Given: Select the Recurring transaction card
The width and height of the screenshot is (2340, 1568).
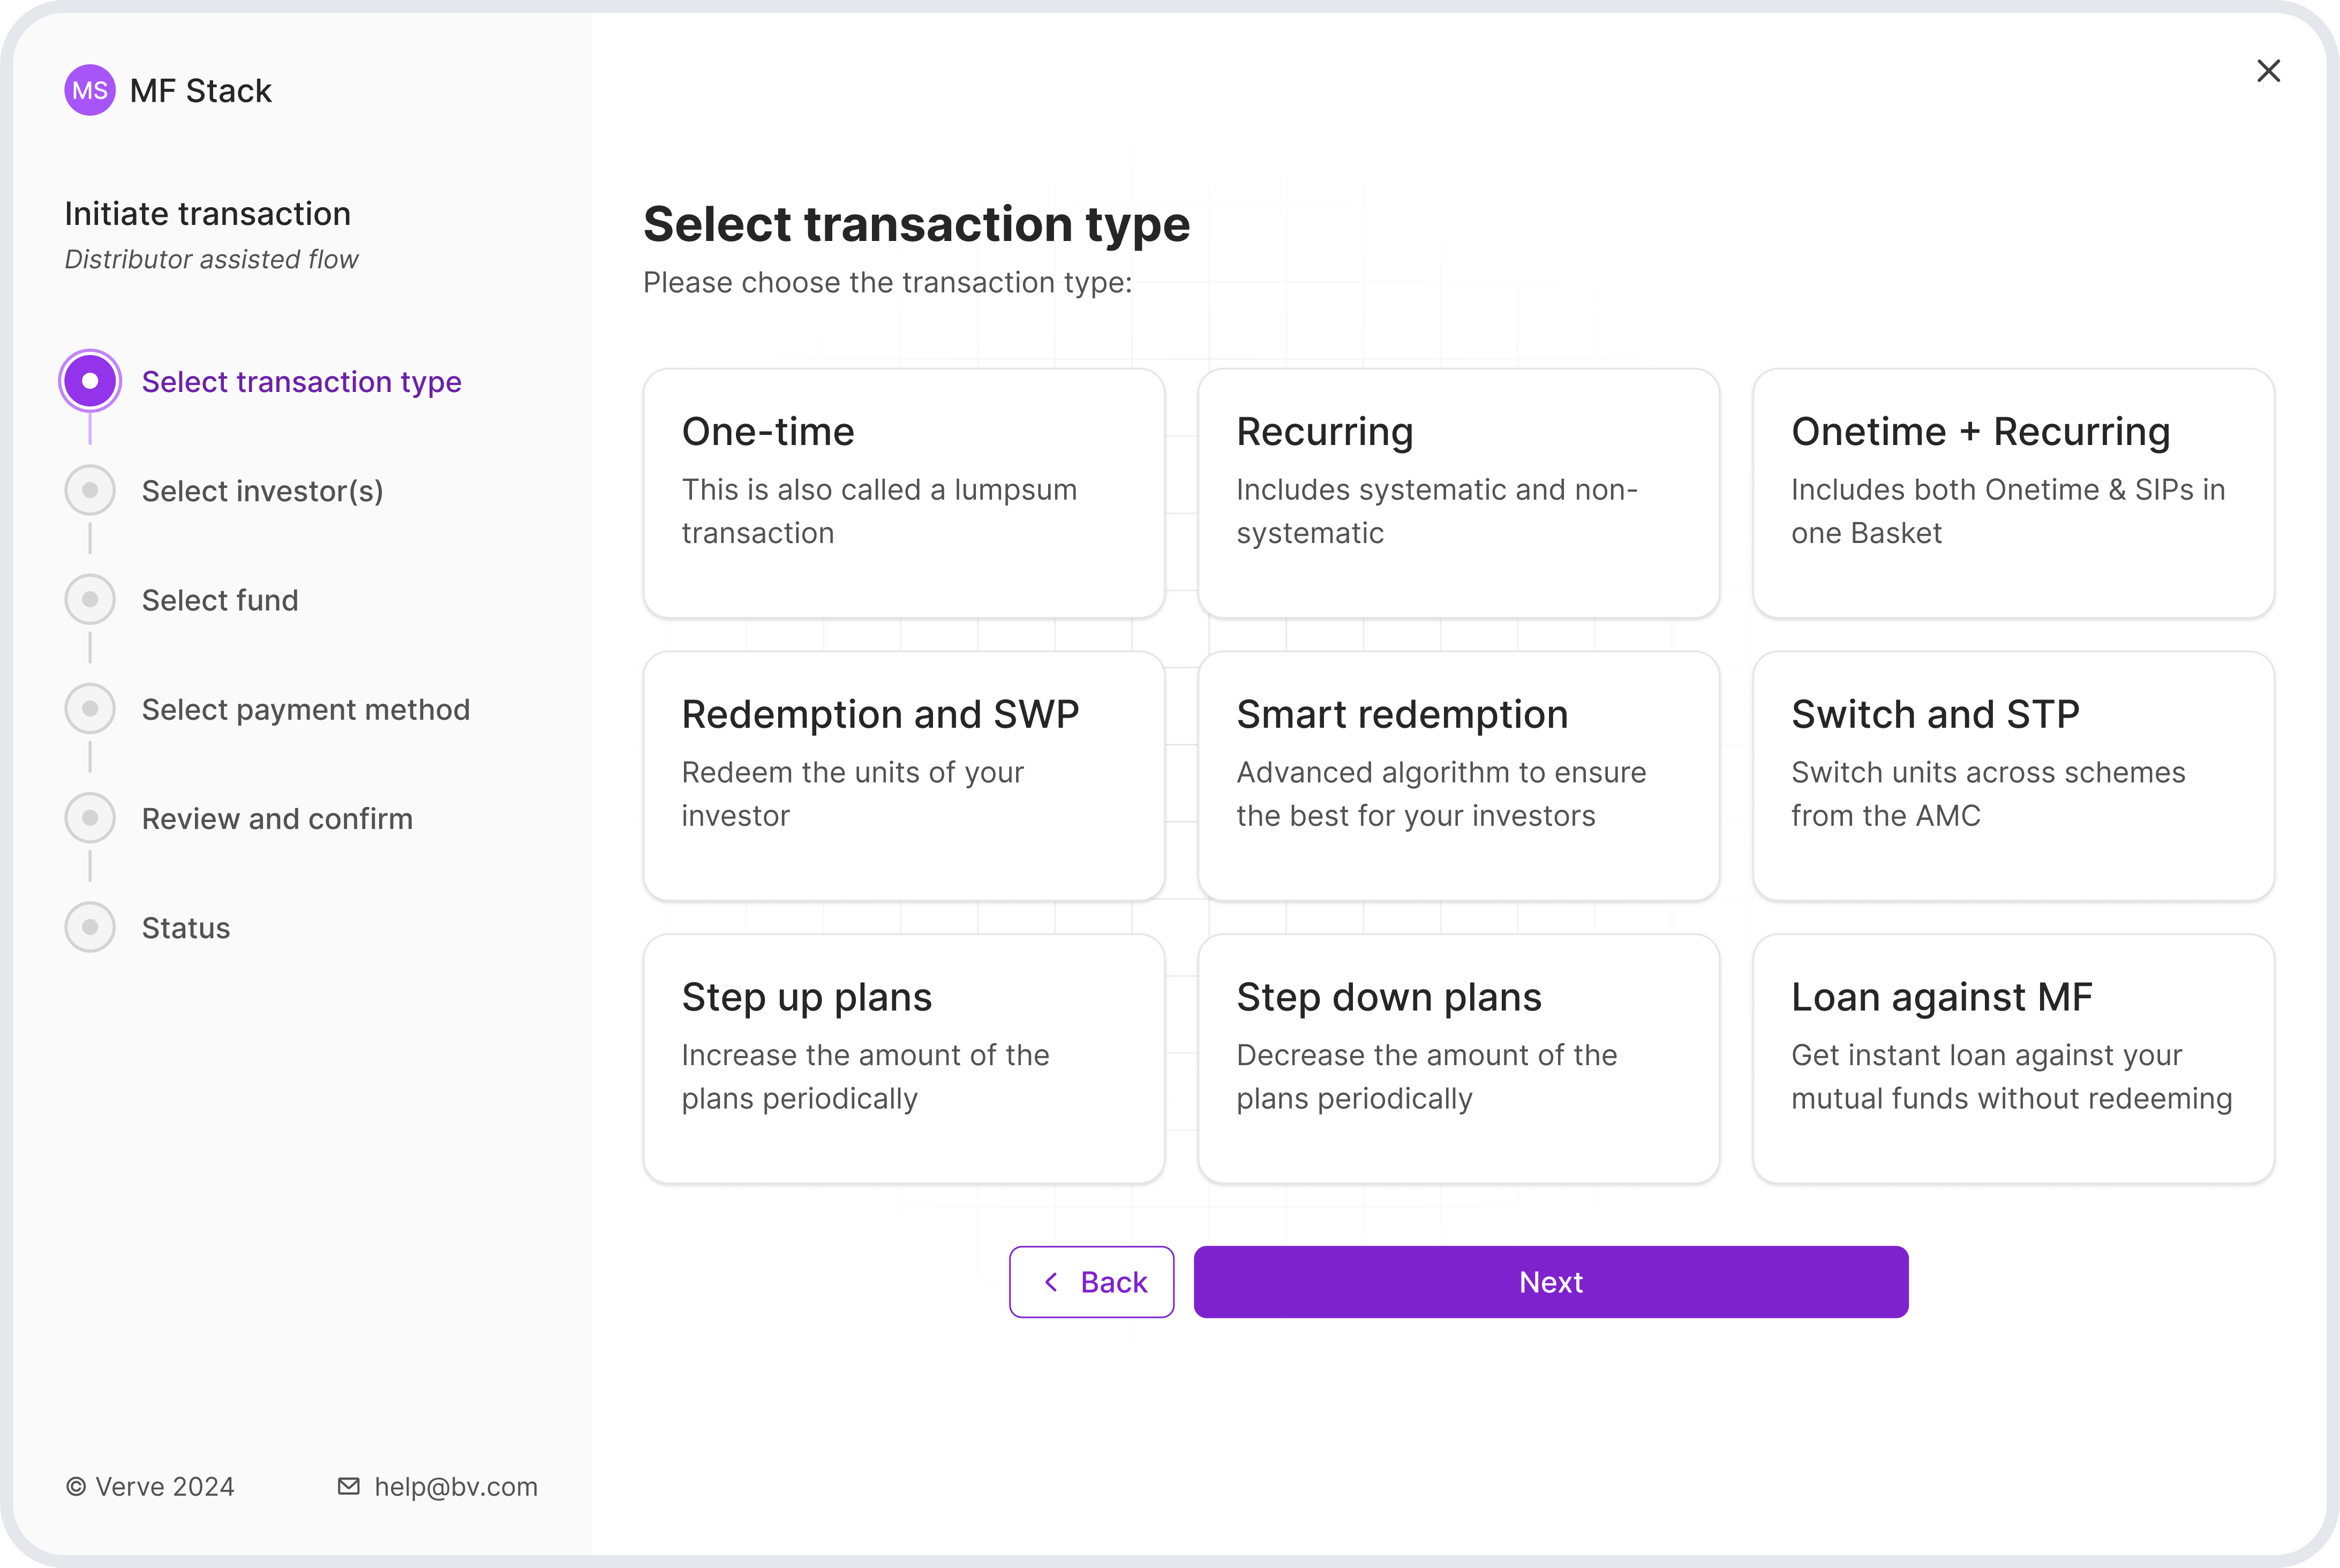Looking at the screenshot, I should [x=1458, y=493].
